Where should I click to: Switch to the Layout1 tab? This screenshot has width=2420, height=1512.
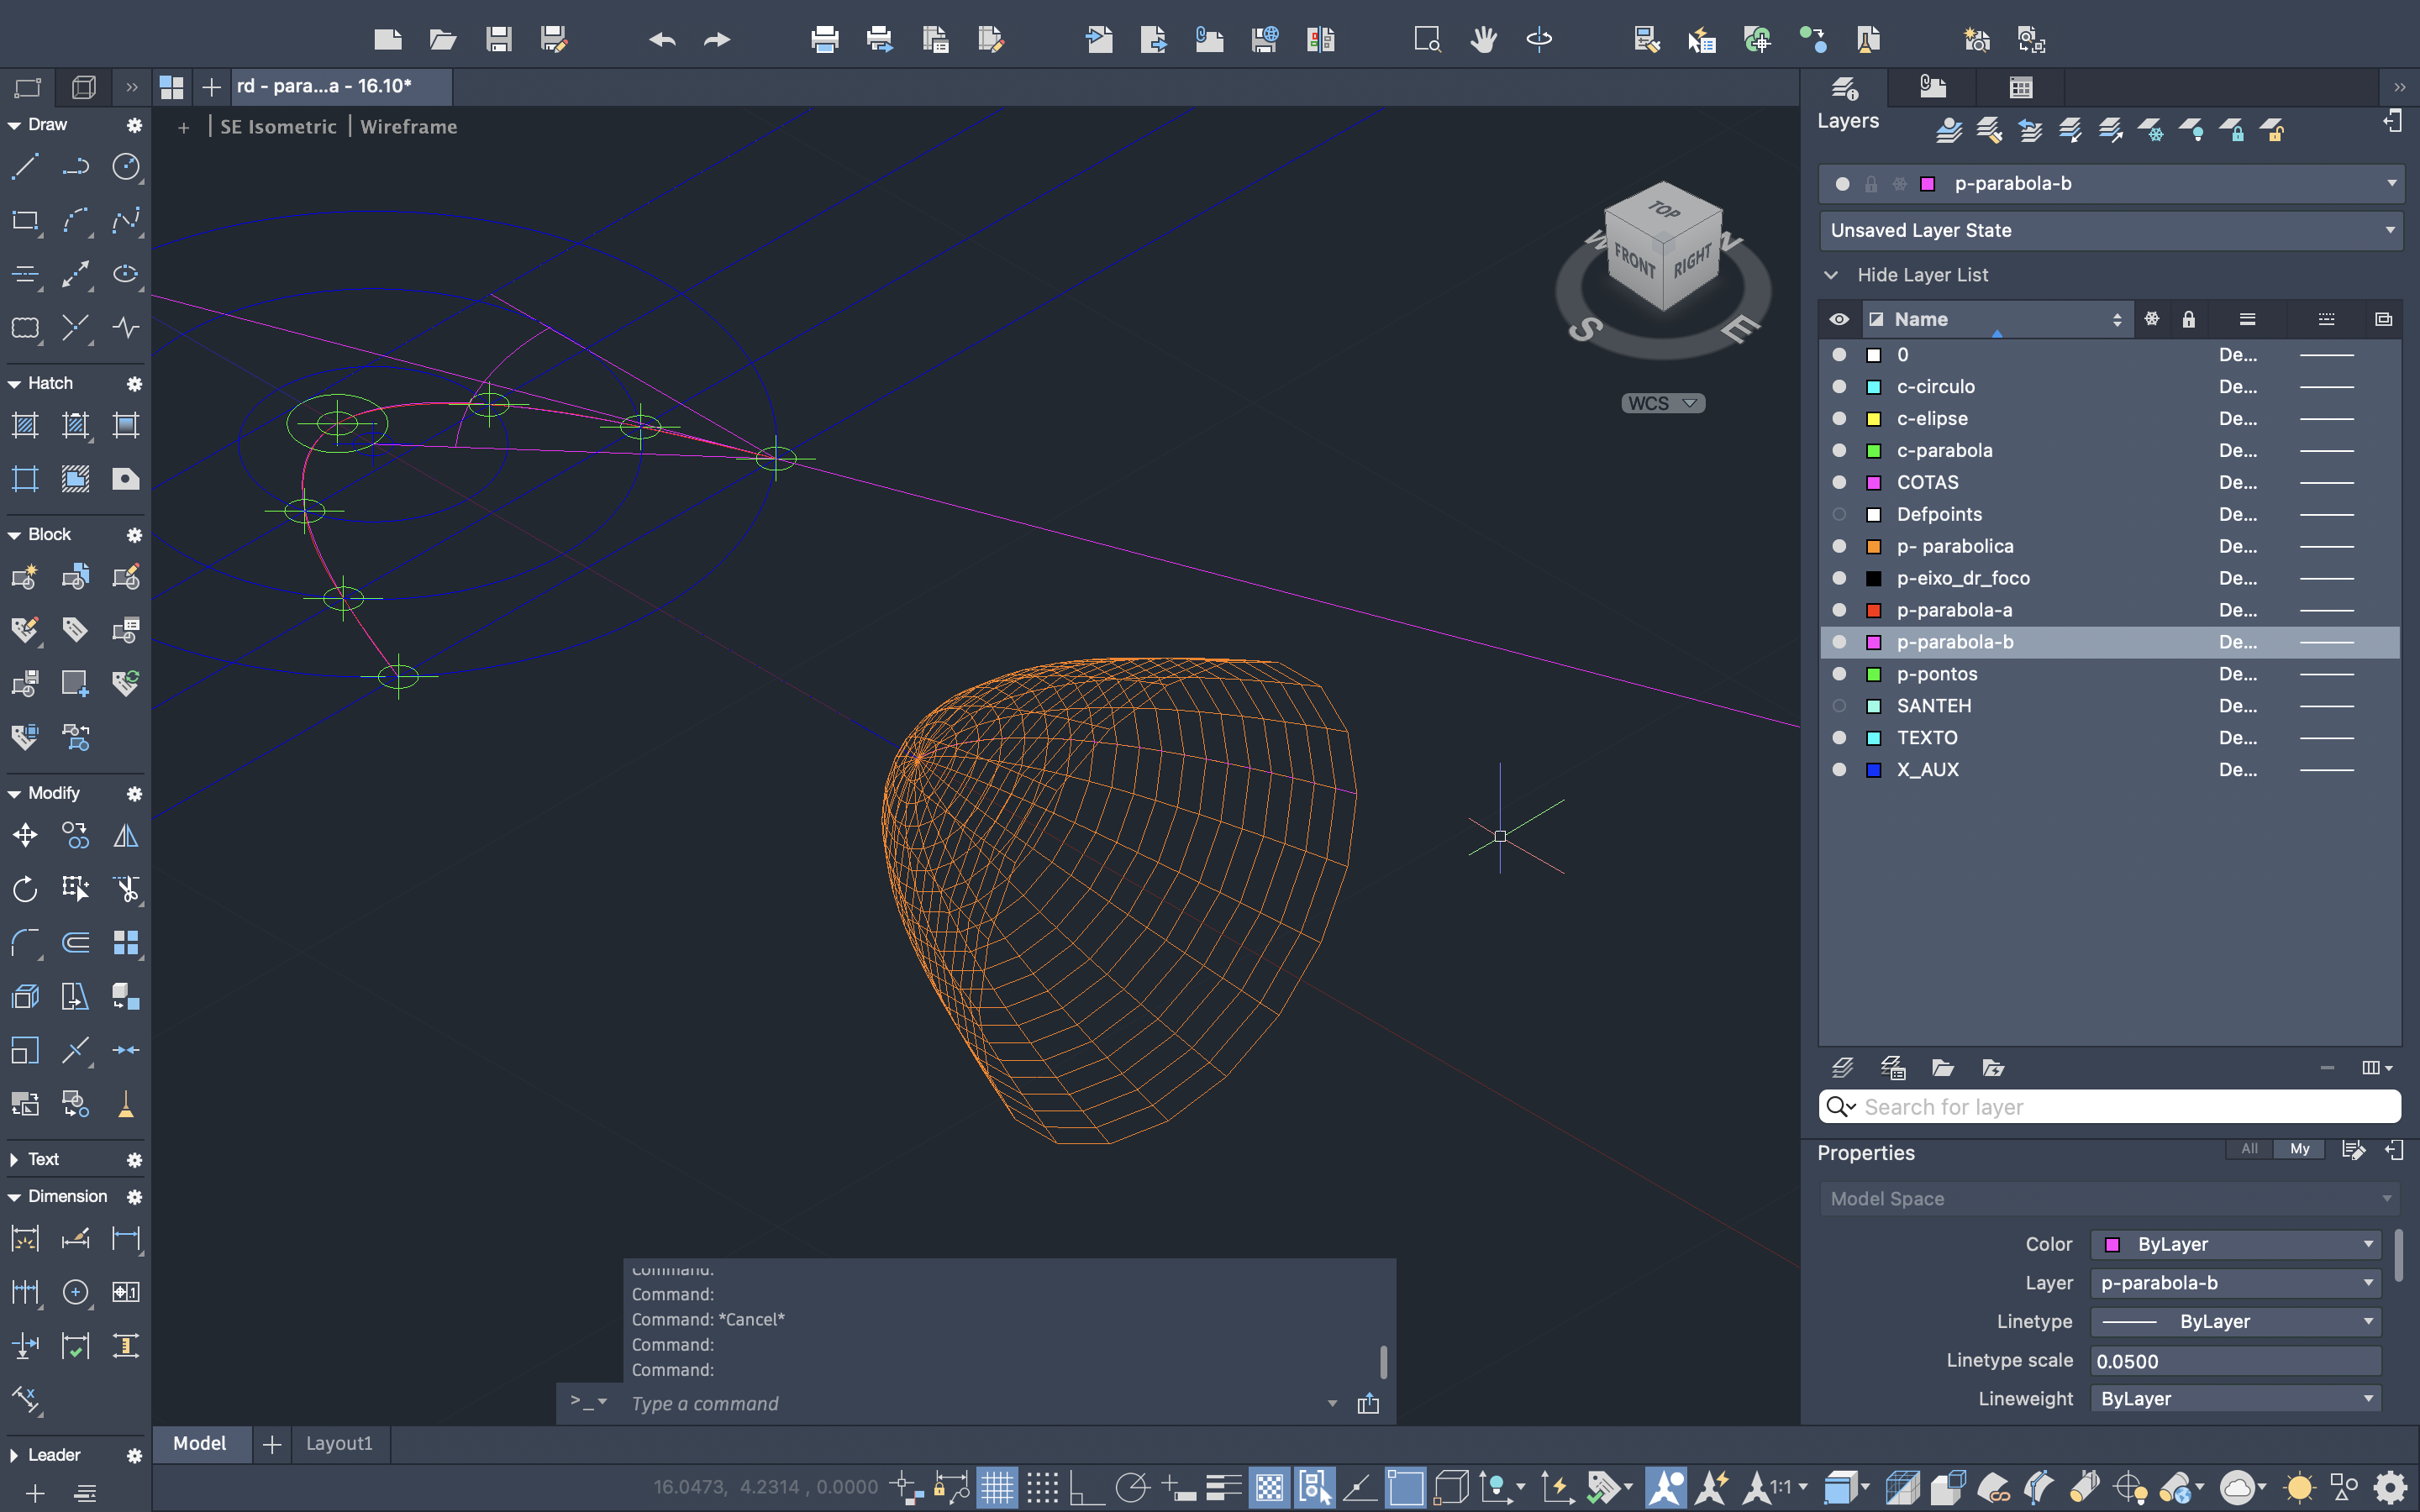pyautogui.click(x=339, y=1443)
